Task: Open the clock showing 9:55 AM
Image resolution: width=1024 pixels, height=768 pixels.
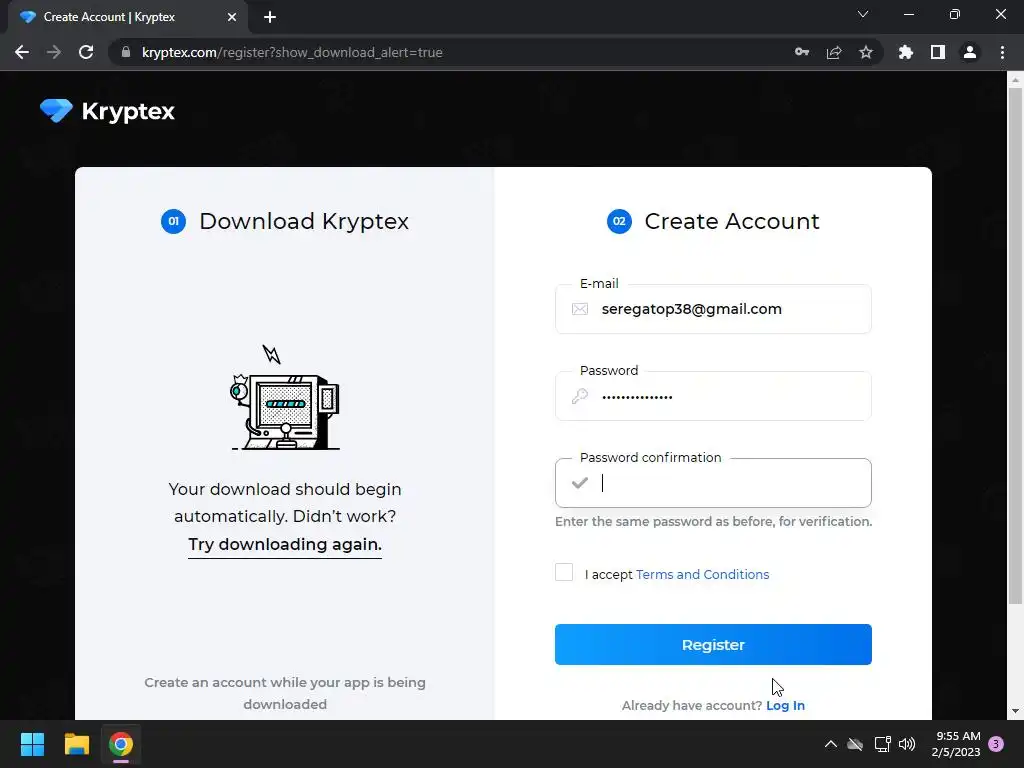Action: (x=957, y=744)
